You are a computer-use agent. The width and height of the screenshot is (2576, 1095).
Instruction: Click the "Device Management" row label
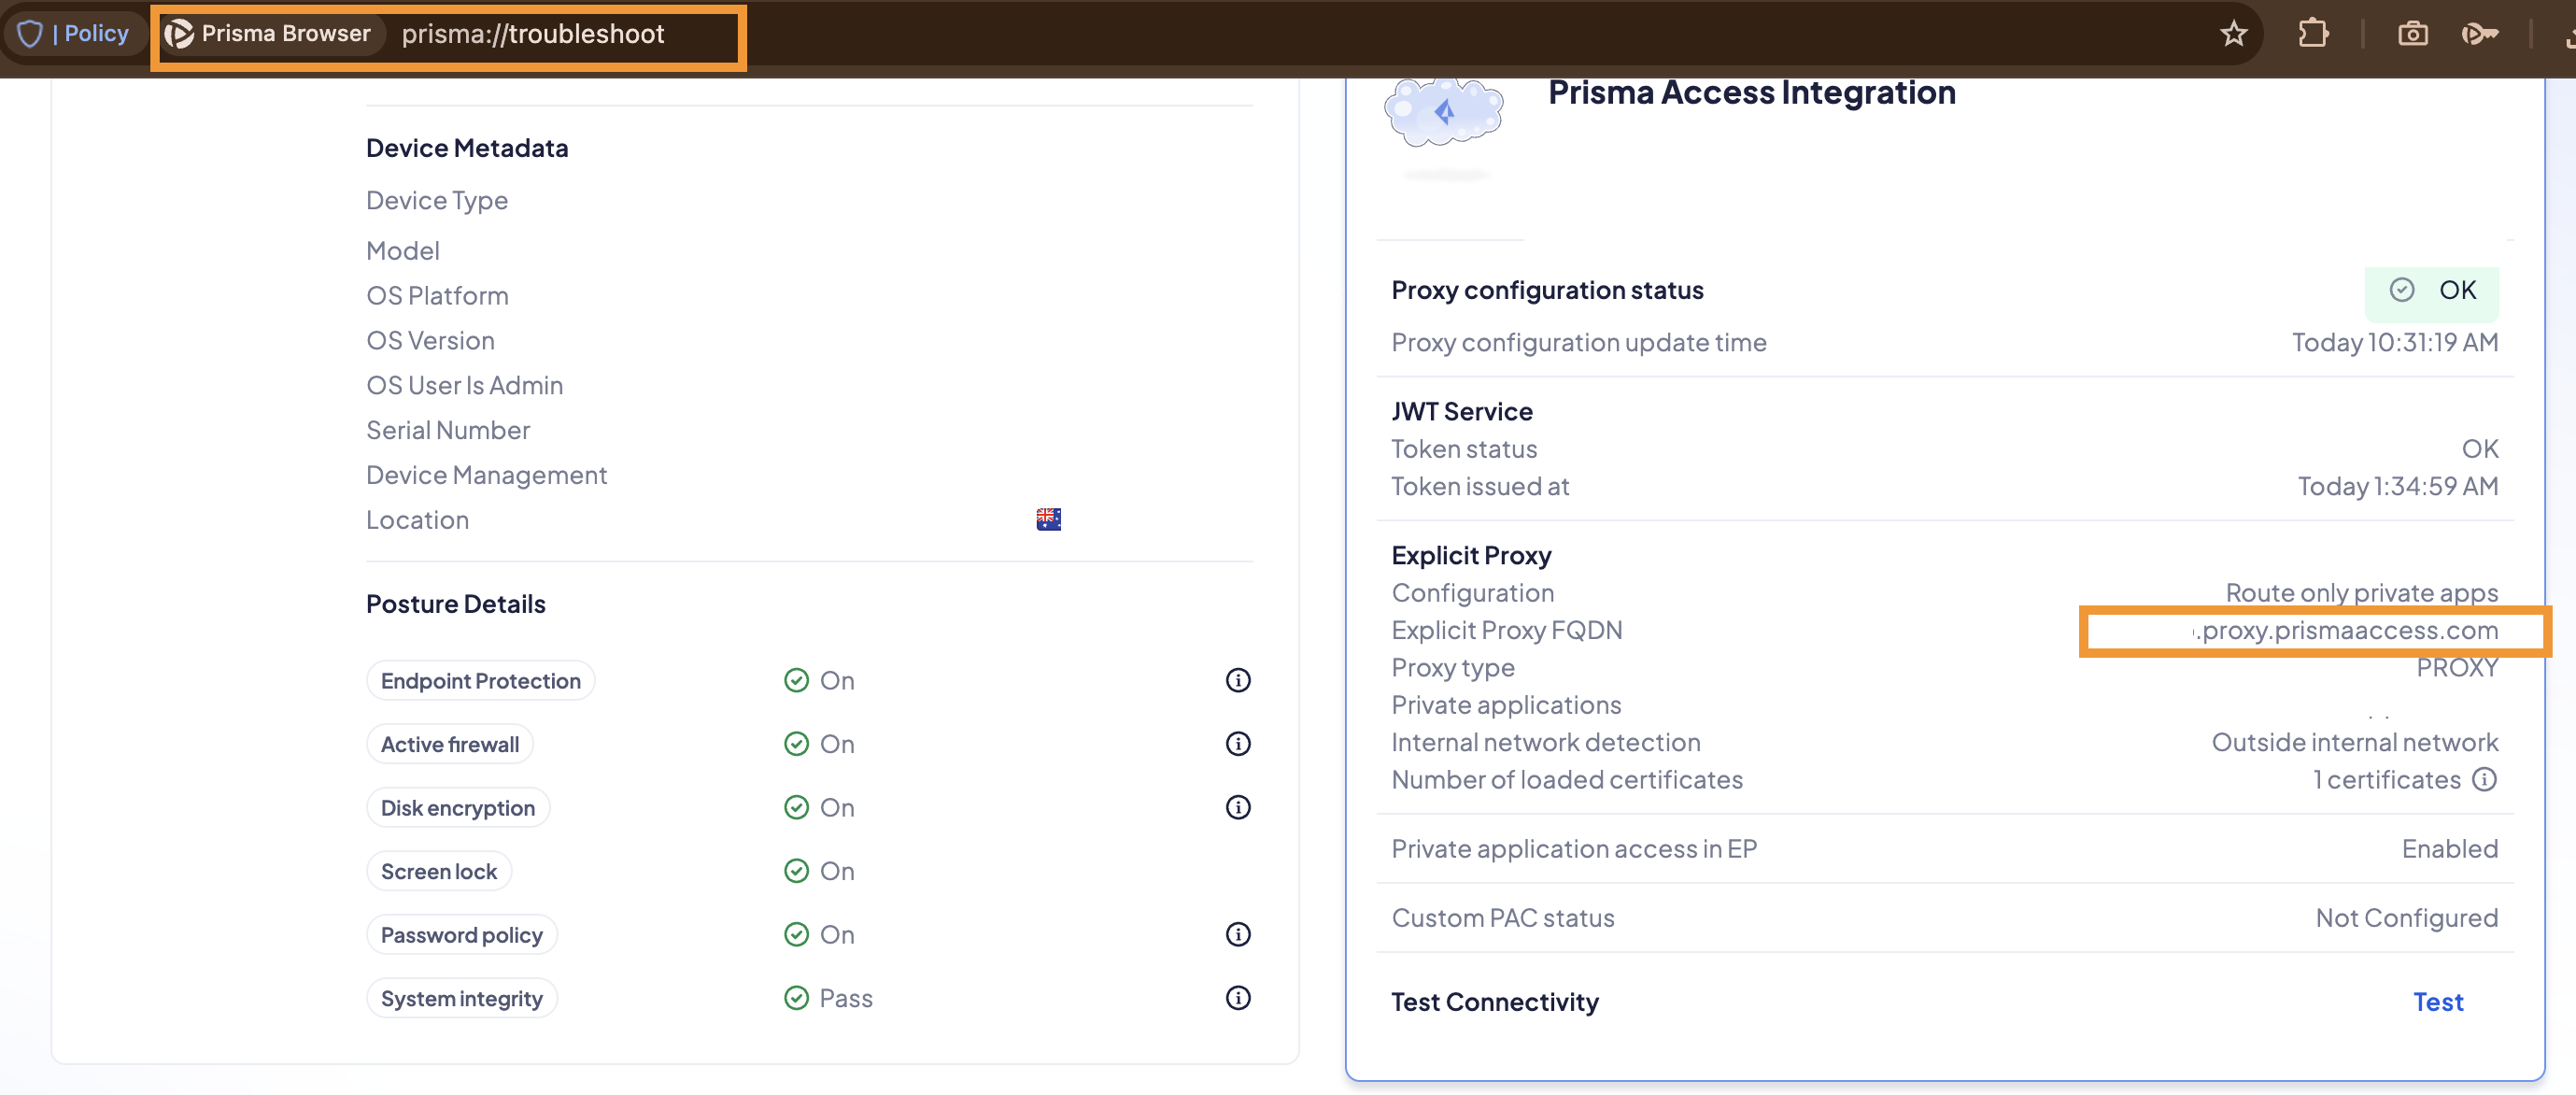pyautogui.click(x=486, y=475)
